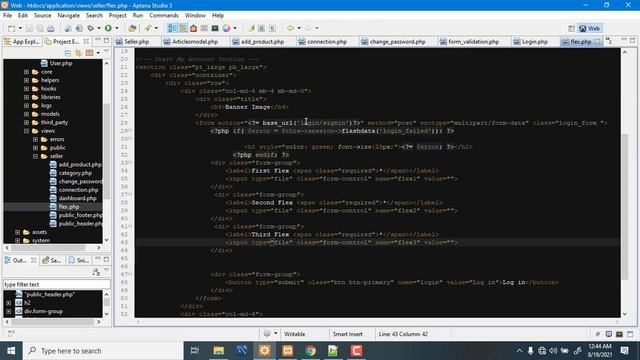Click the yellow highlighter marker toolbar icon

(251, 28)
